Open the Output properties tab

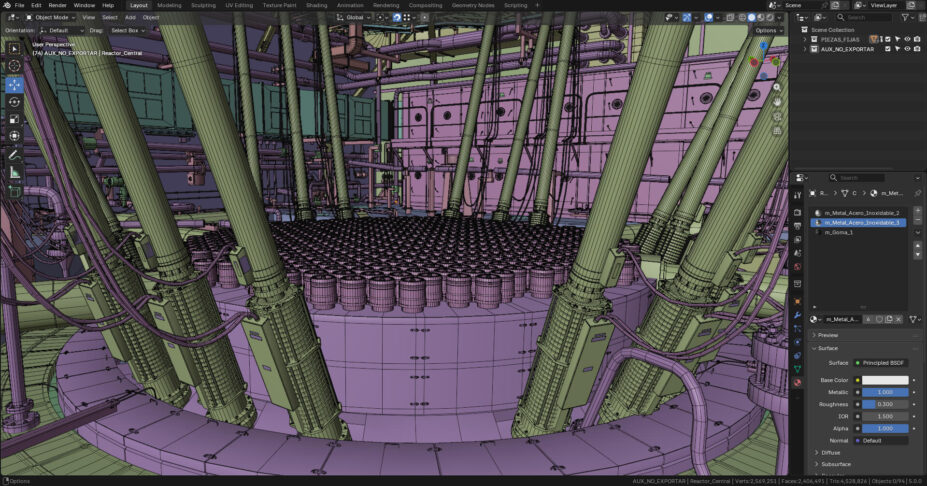798,226
